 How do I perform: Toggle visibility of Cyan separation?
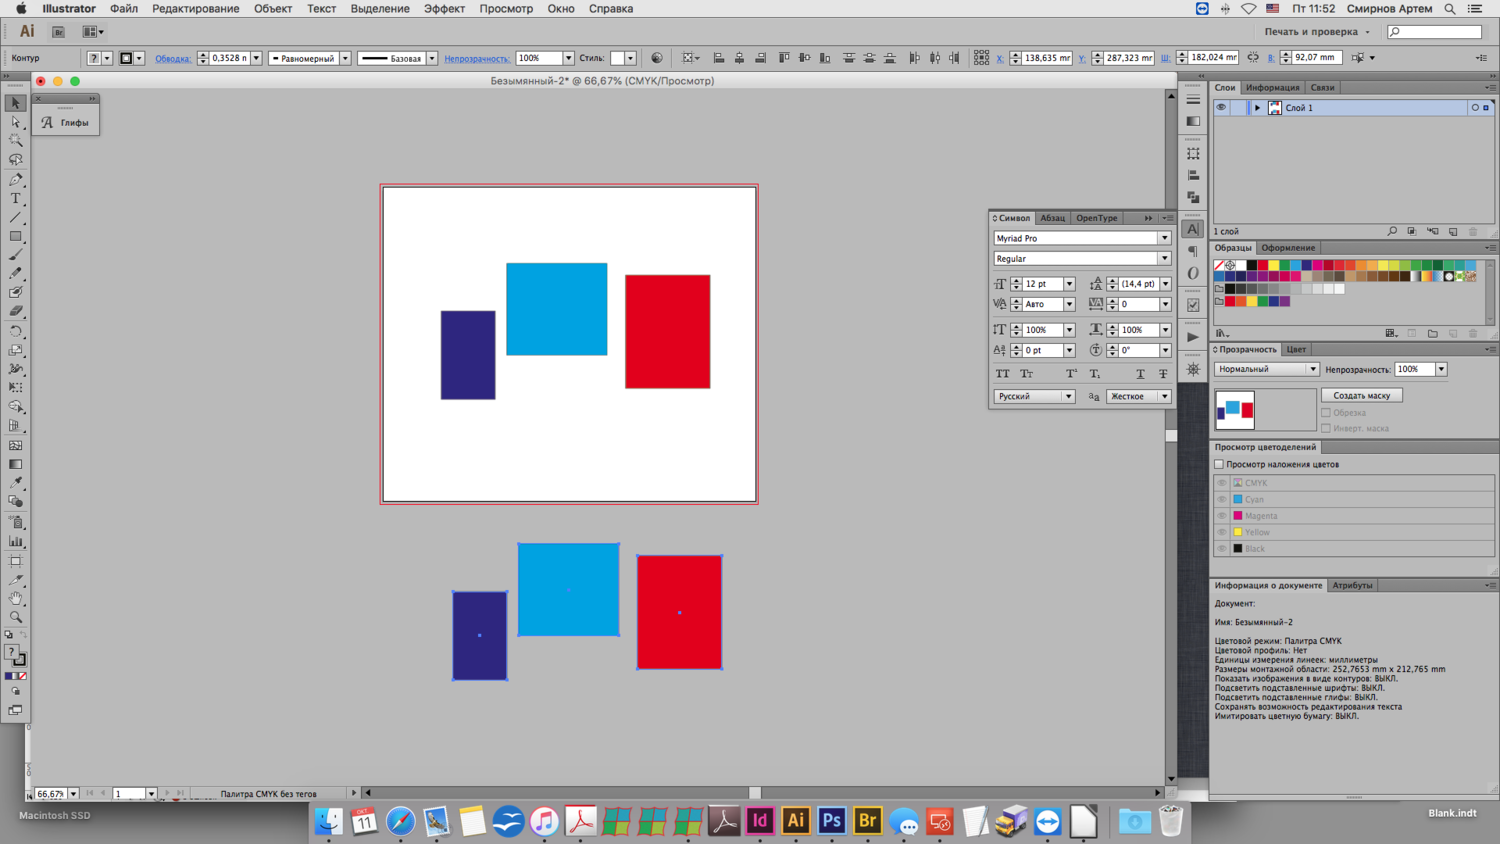point(1221,499)
